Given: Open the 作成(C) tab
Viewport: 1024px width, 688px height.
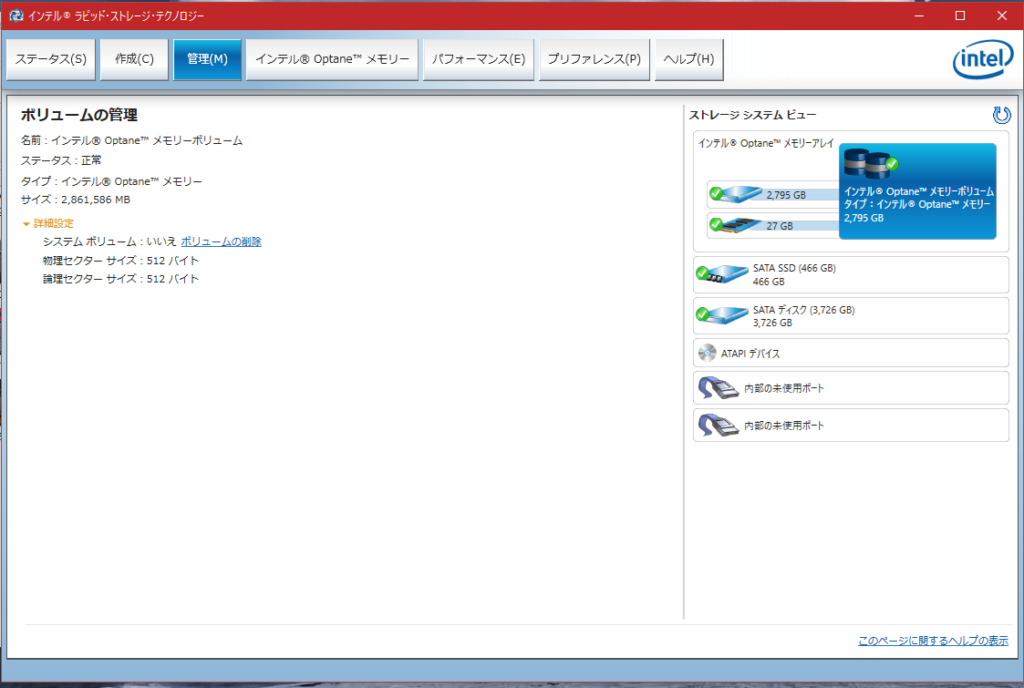Looking at the screenshot, I should pyautogui.click(x=134, y=59).
